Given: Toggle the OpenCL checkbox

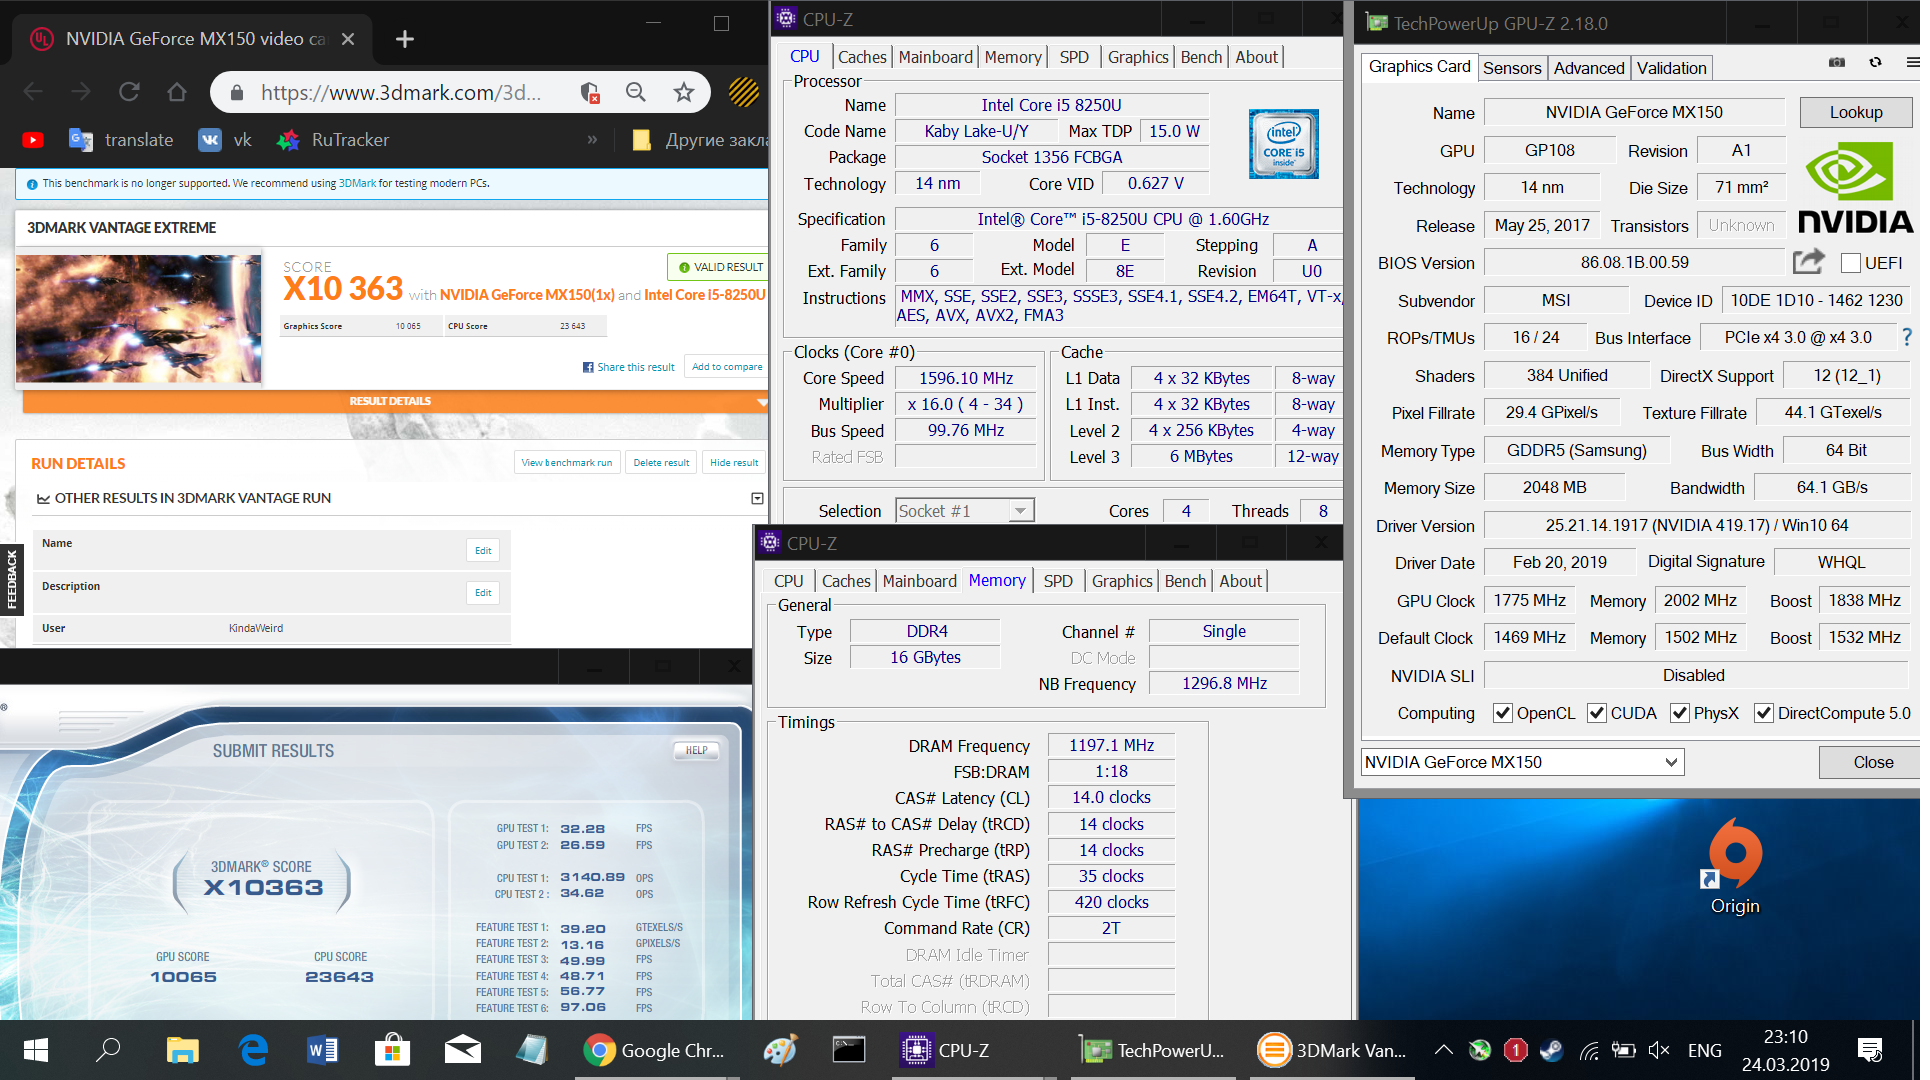Looking at the screenshot, I should (x=1502, y=713).
